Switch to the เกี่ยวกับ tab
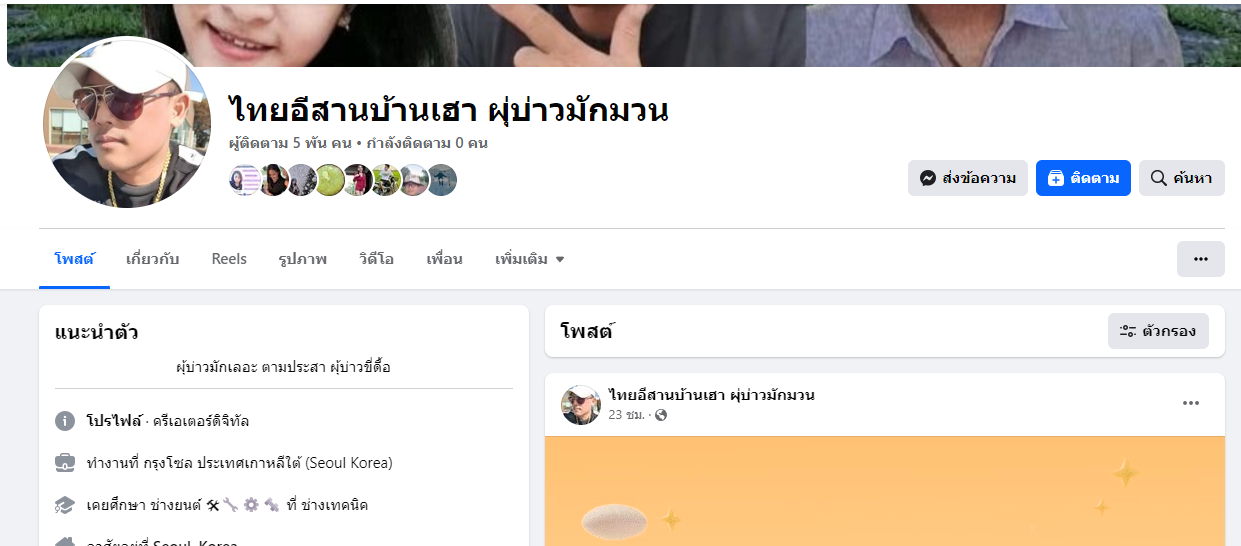This screenshot has height=546, width=1241. point(152,259)
